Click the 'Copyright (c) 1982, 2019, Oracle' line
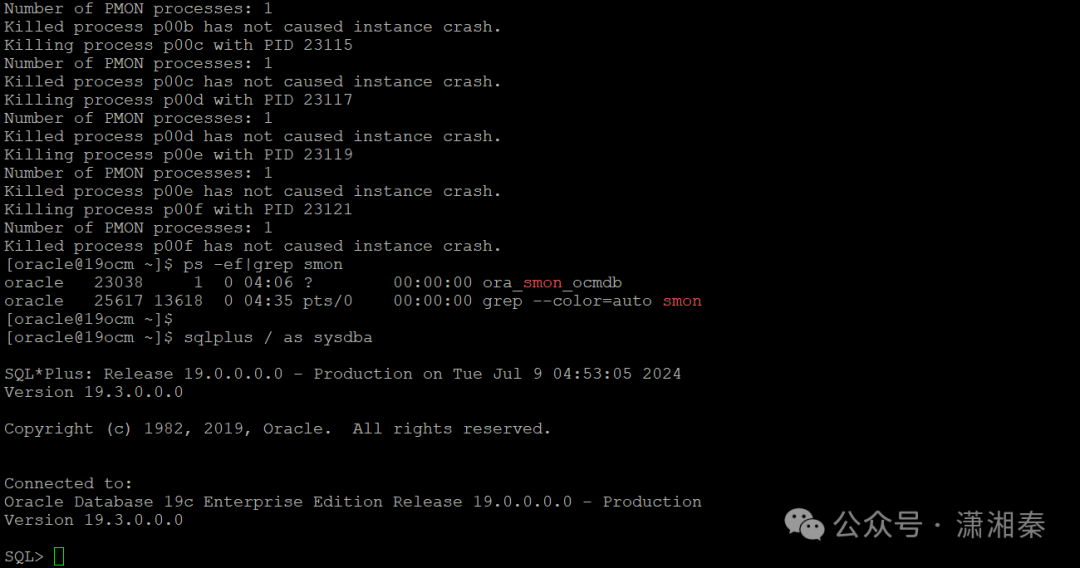Screen dimensions: 1080x568 278,429
